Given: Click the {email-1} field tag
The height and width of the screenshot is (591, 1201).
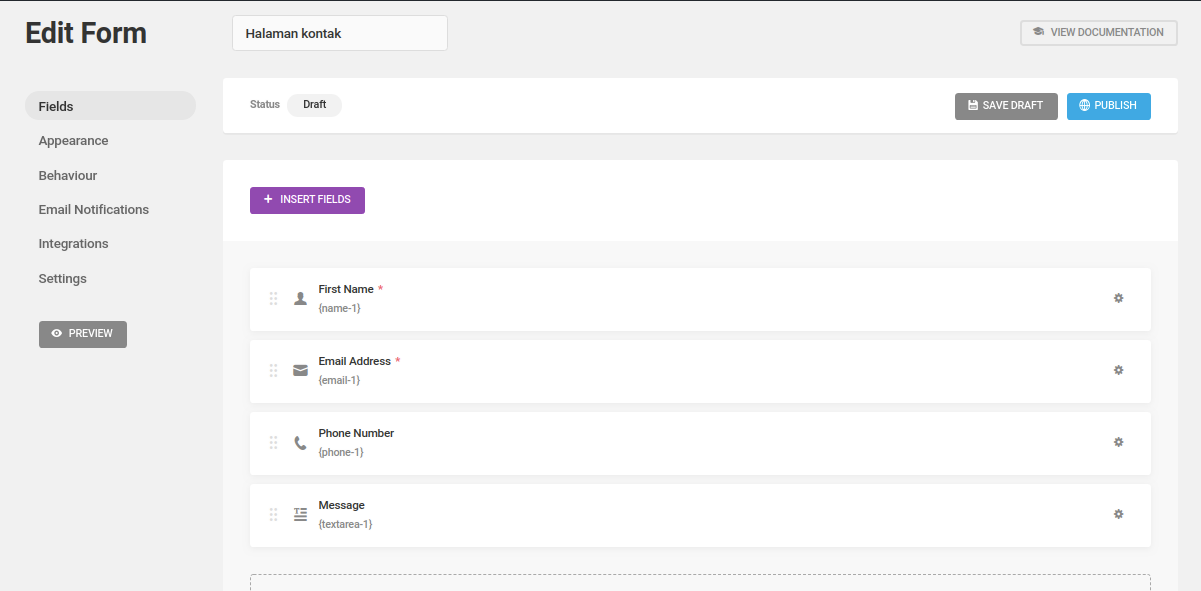Looking at the screenshot, I should coord(339,380).
